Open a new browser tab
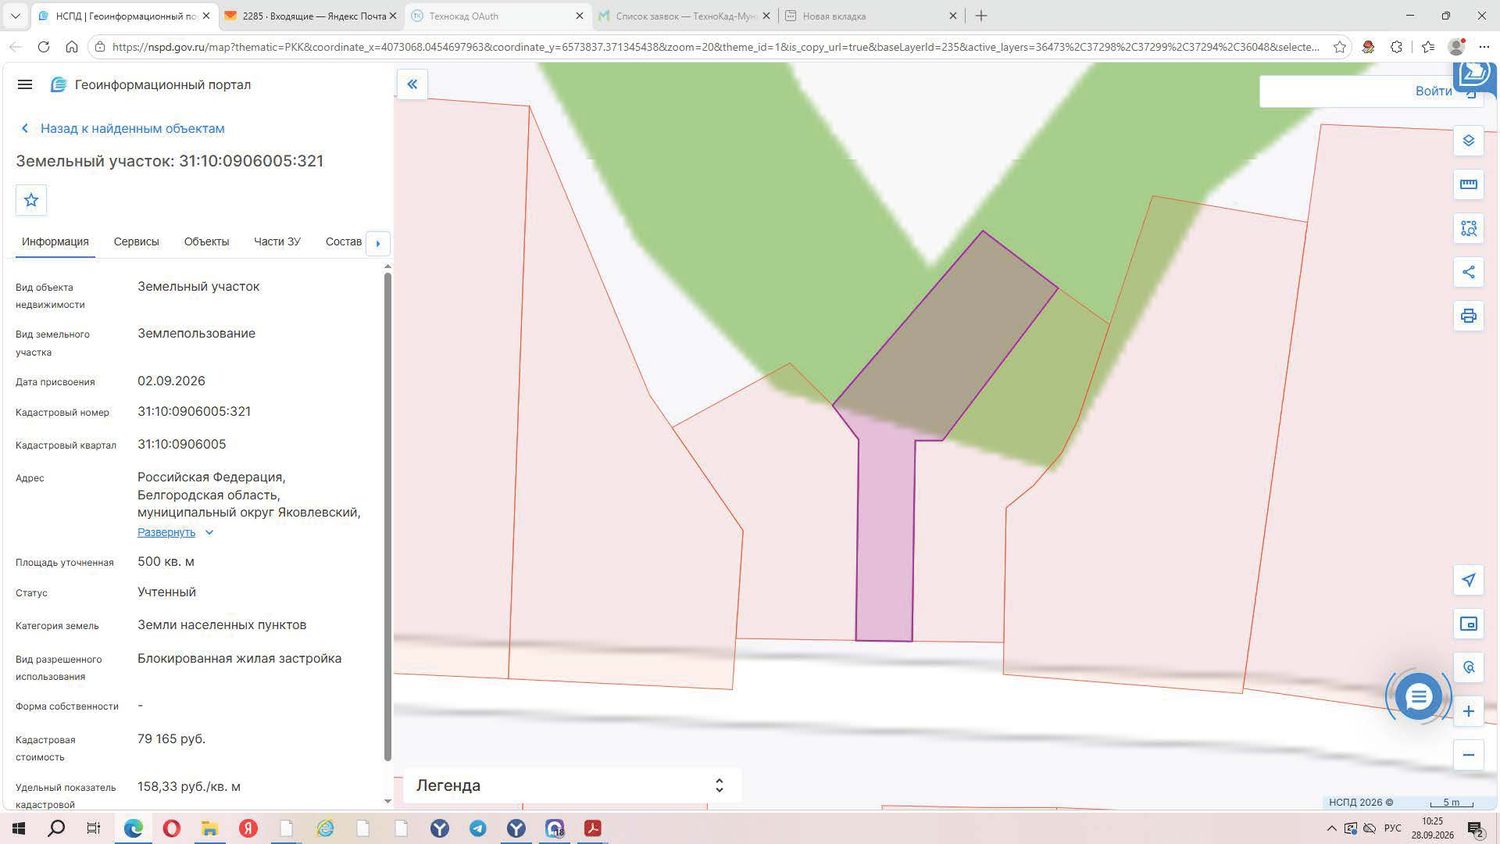 tap(981, 16)
